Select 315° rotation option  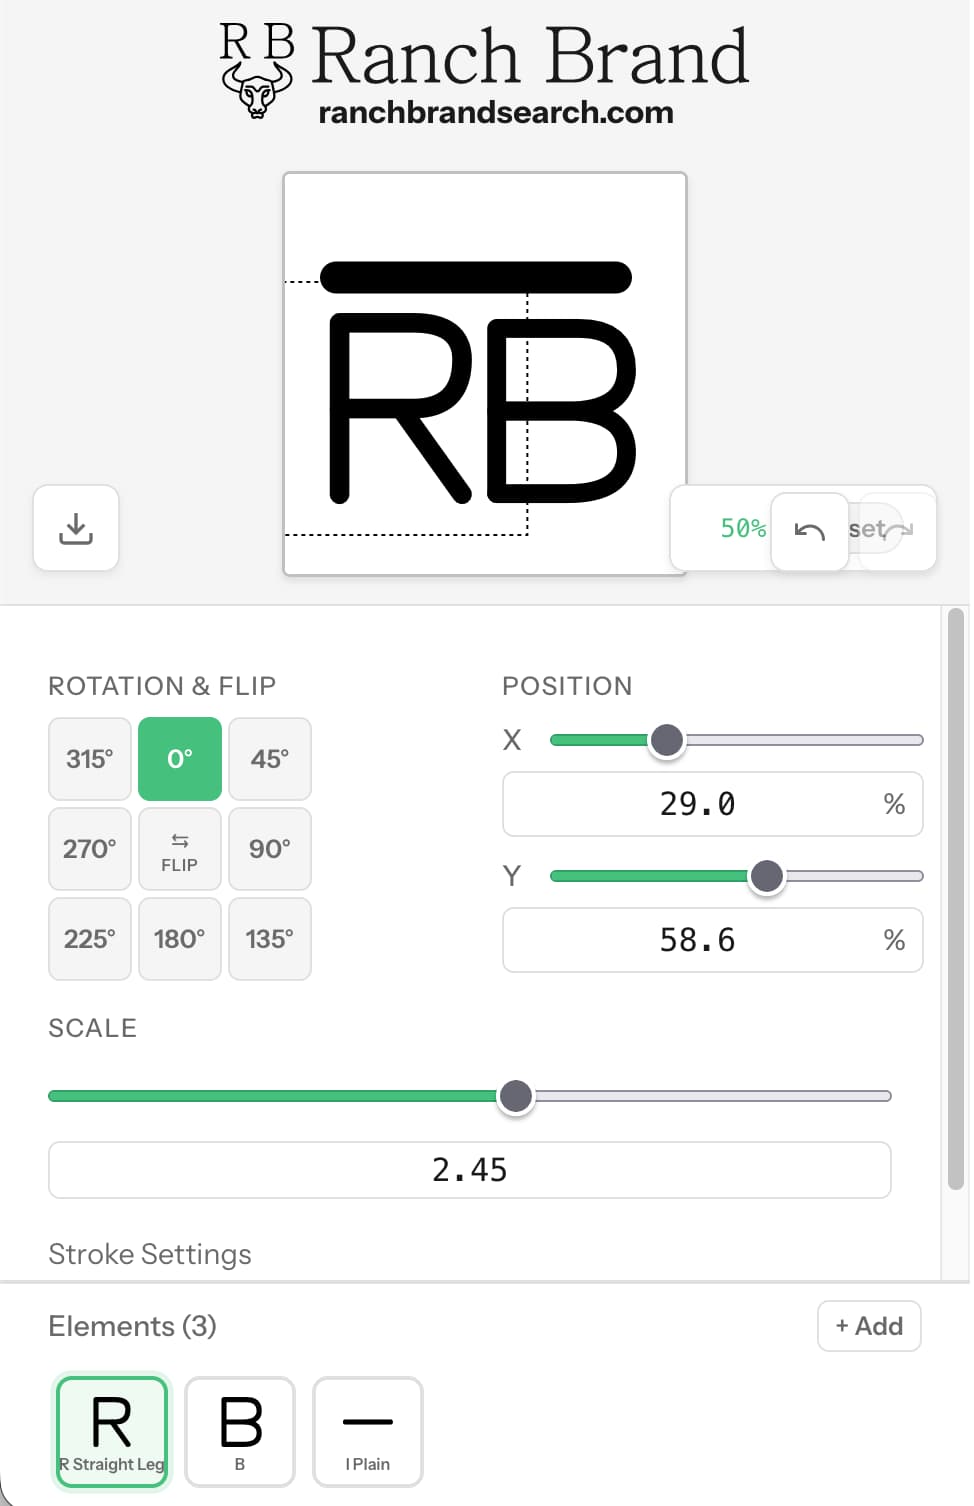(x=89, y=759)
